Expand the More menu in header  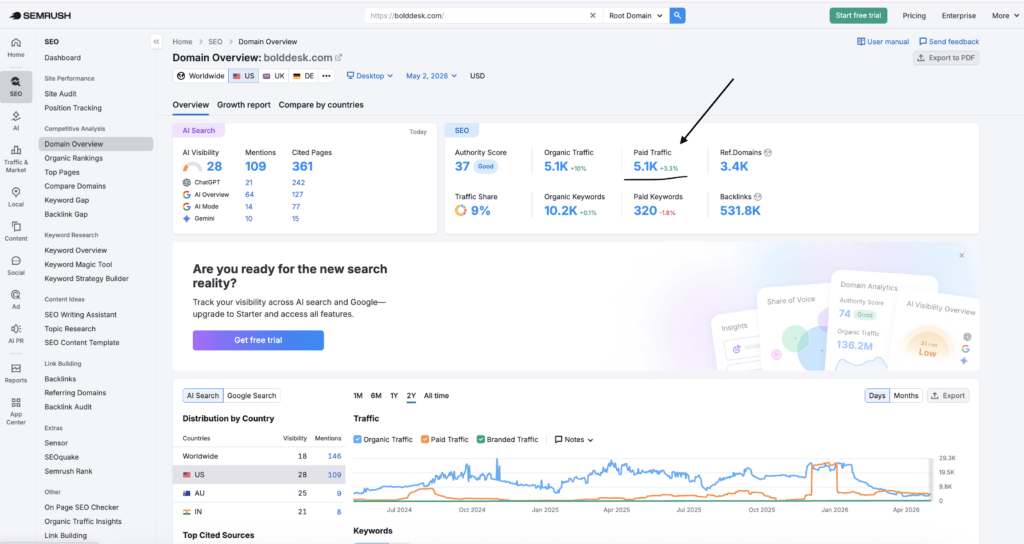point(1004,16)
